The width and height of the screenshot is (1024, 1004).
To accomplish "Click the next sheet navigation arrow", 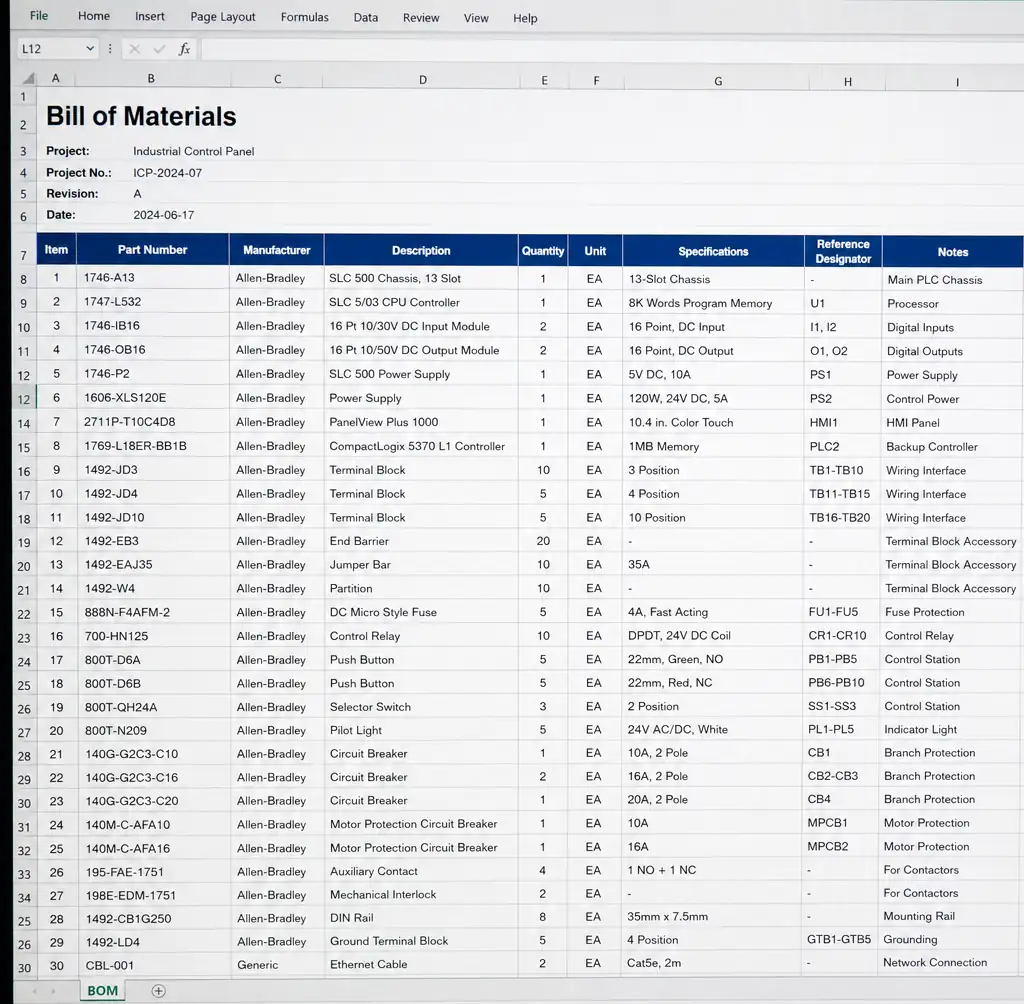I will (53, 992).
